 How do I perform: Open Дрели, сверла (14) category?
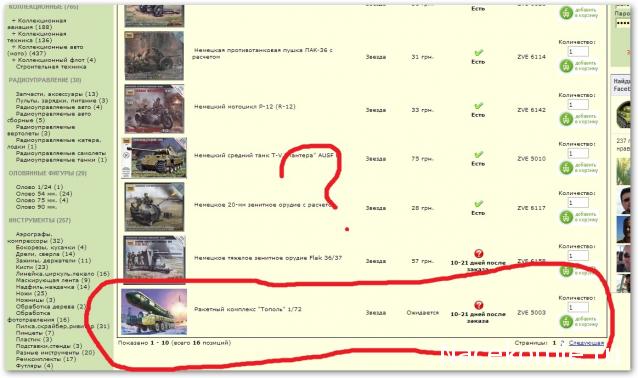pyautogui.click(x=45, y=254)
